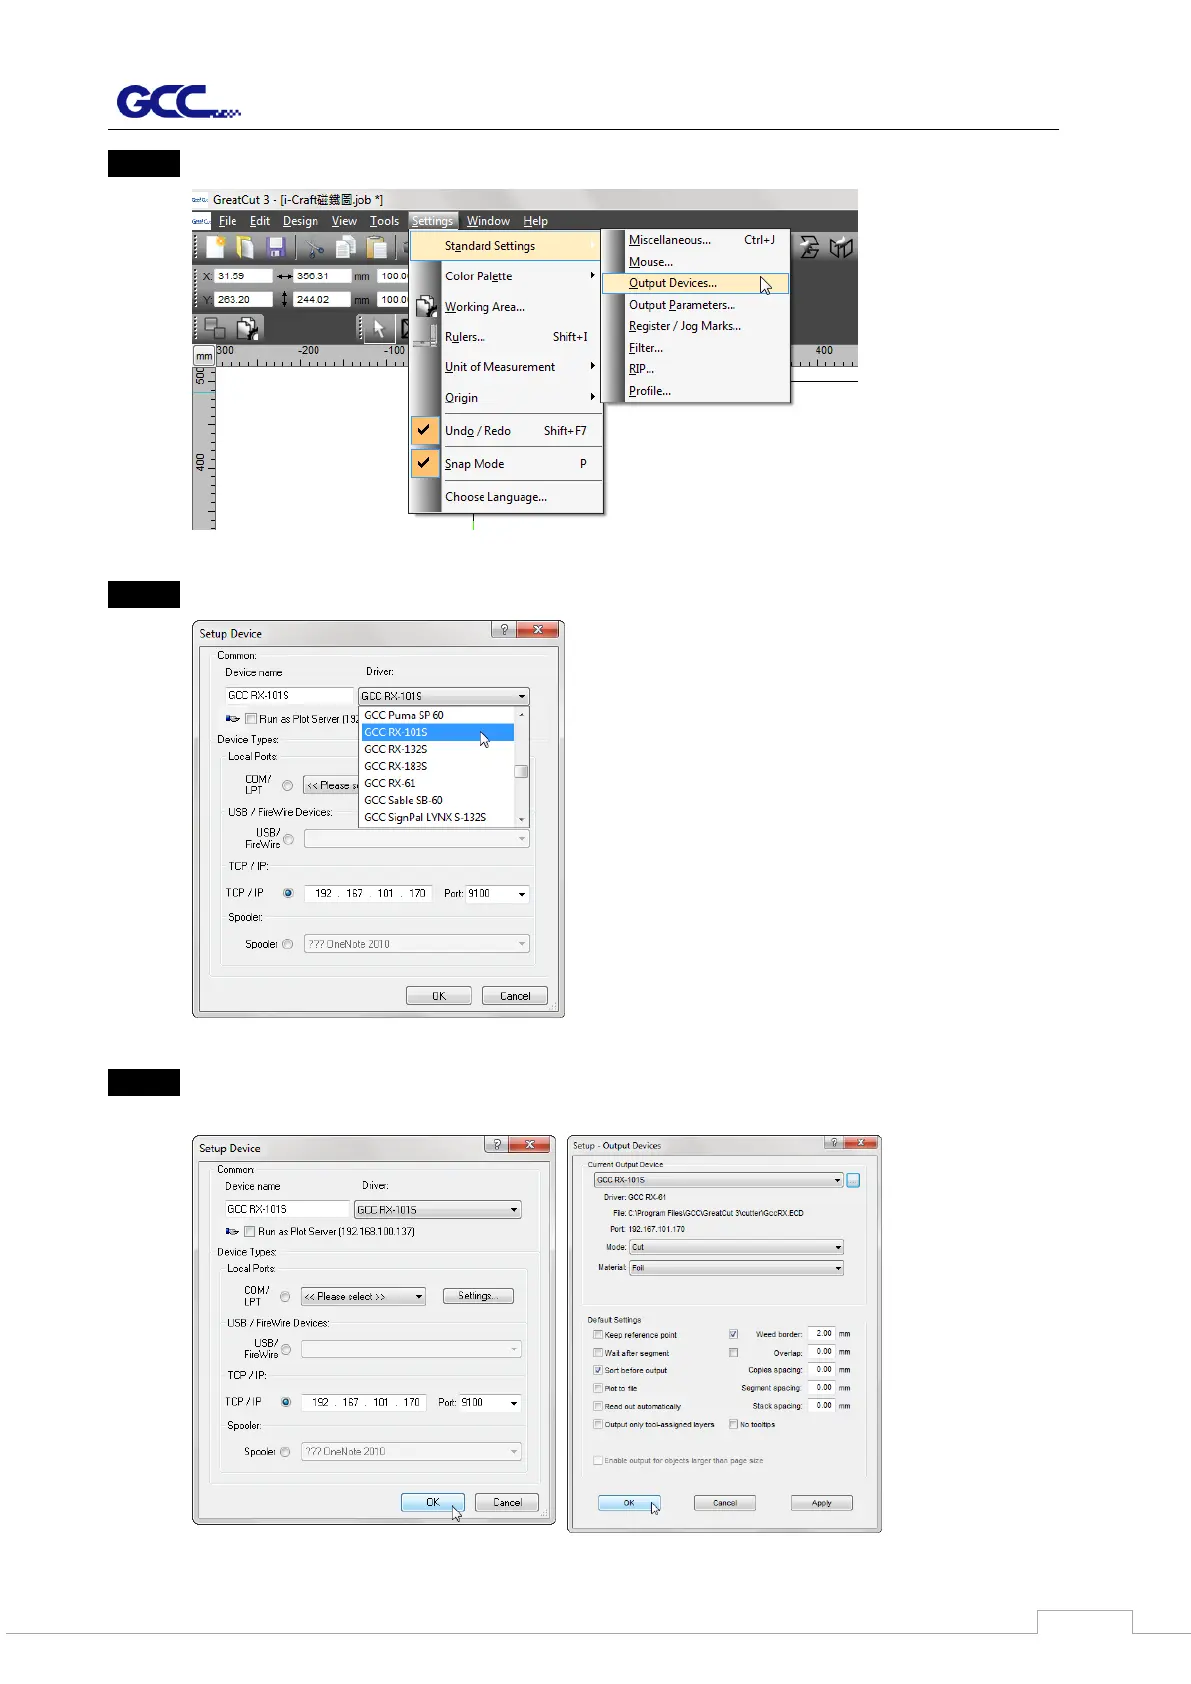Click Apply in Output Devices dialog

coord(821,1503)
